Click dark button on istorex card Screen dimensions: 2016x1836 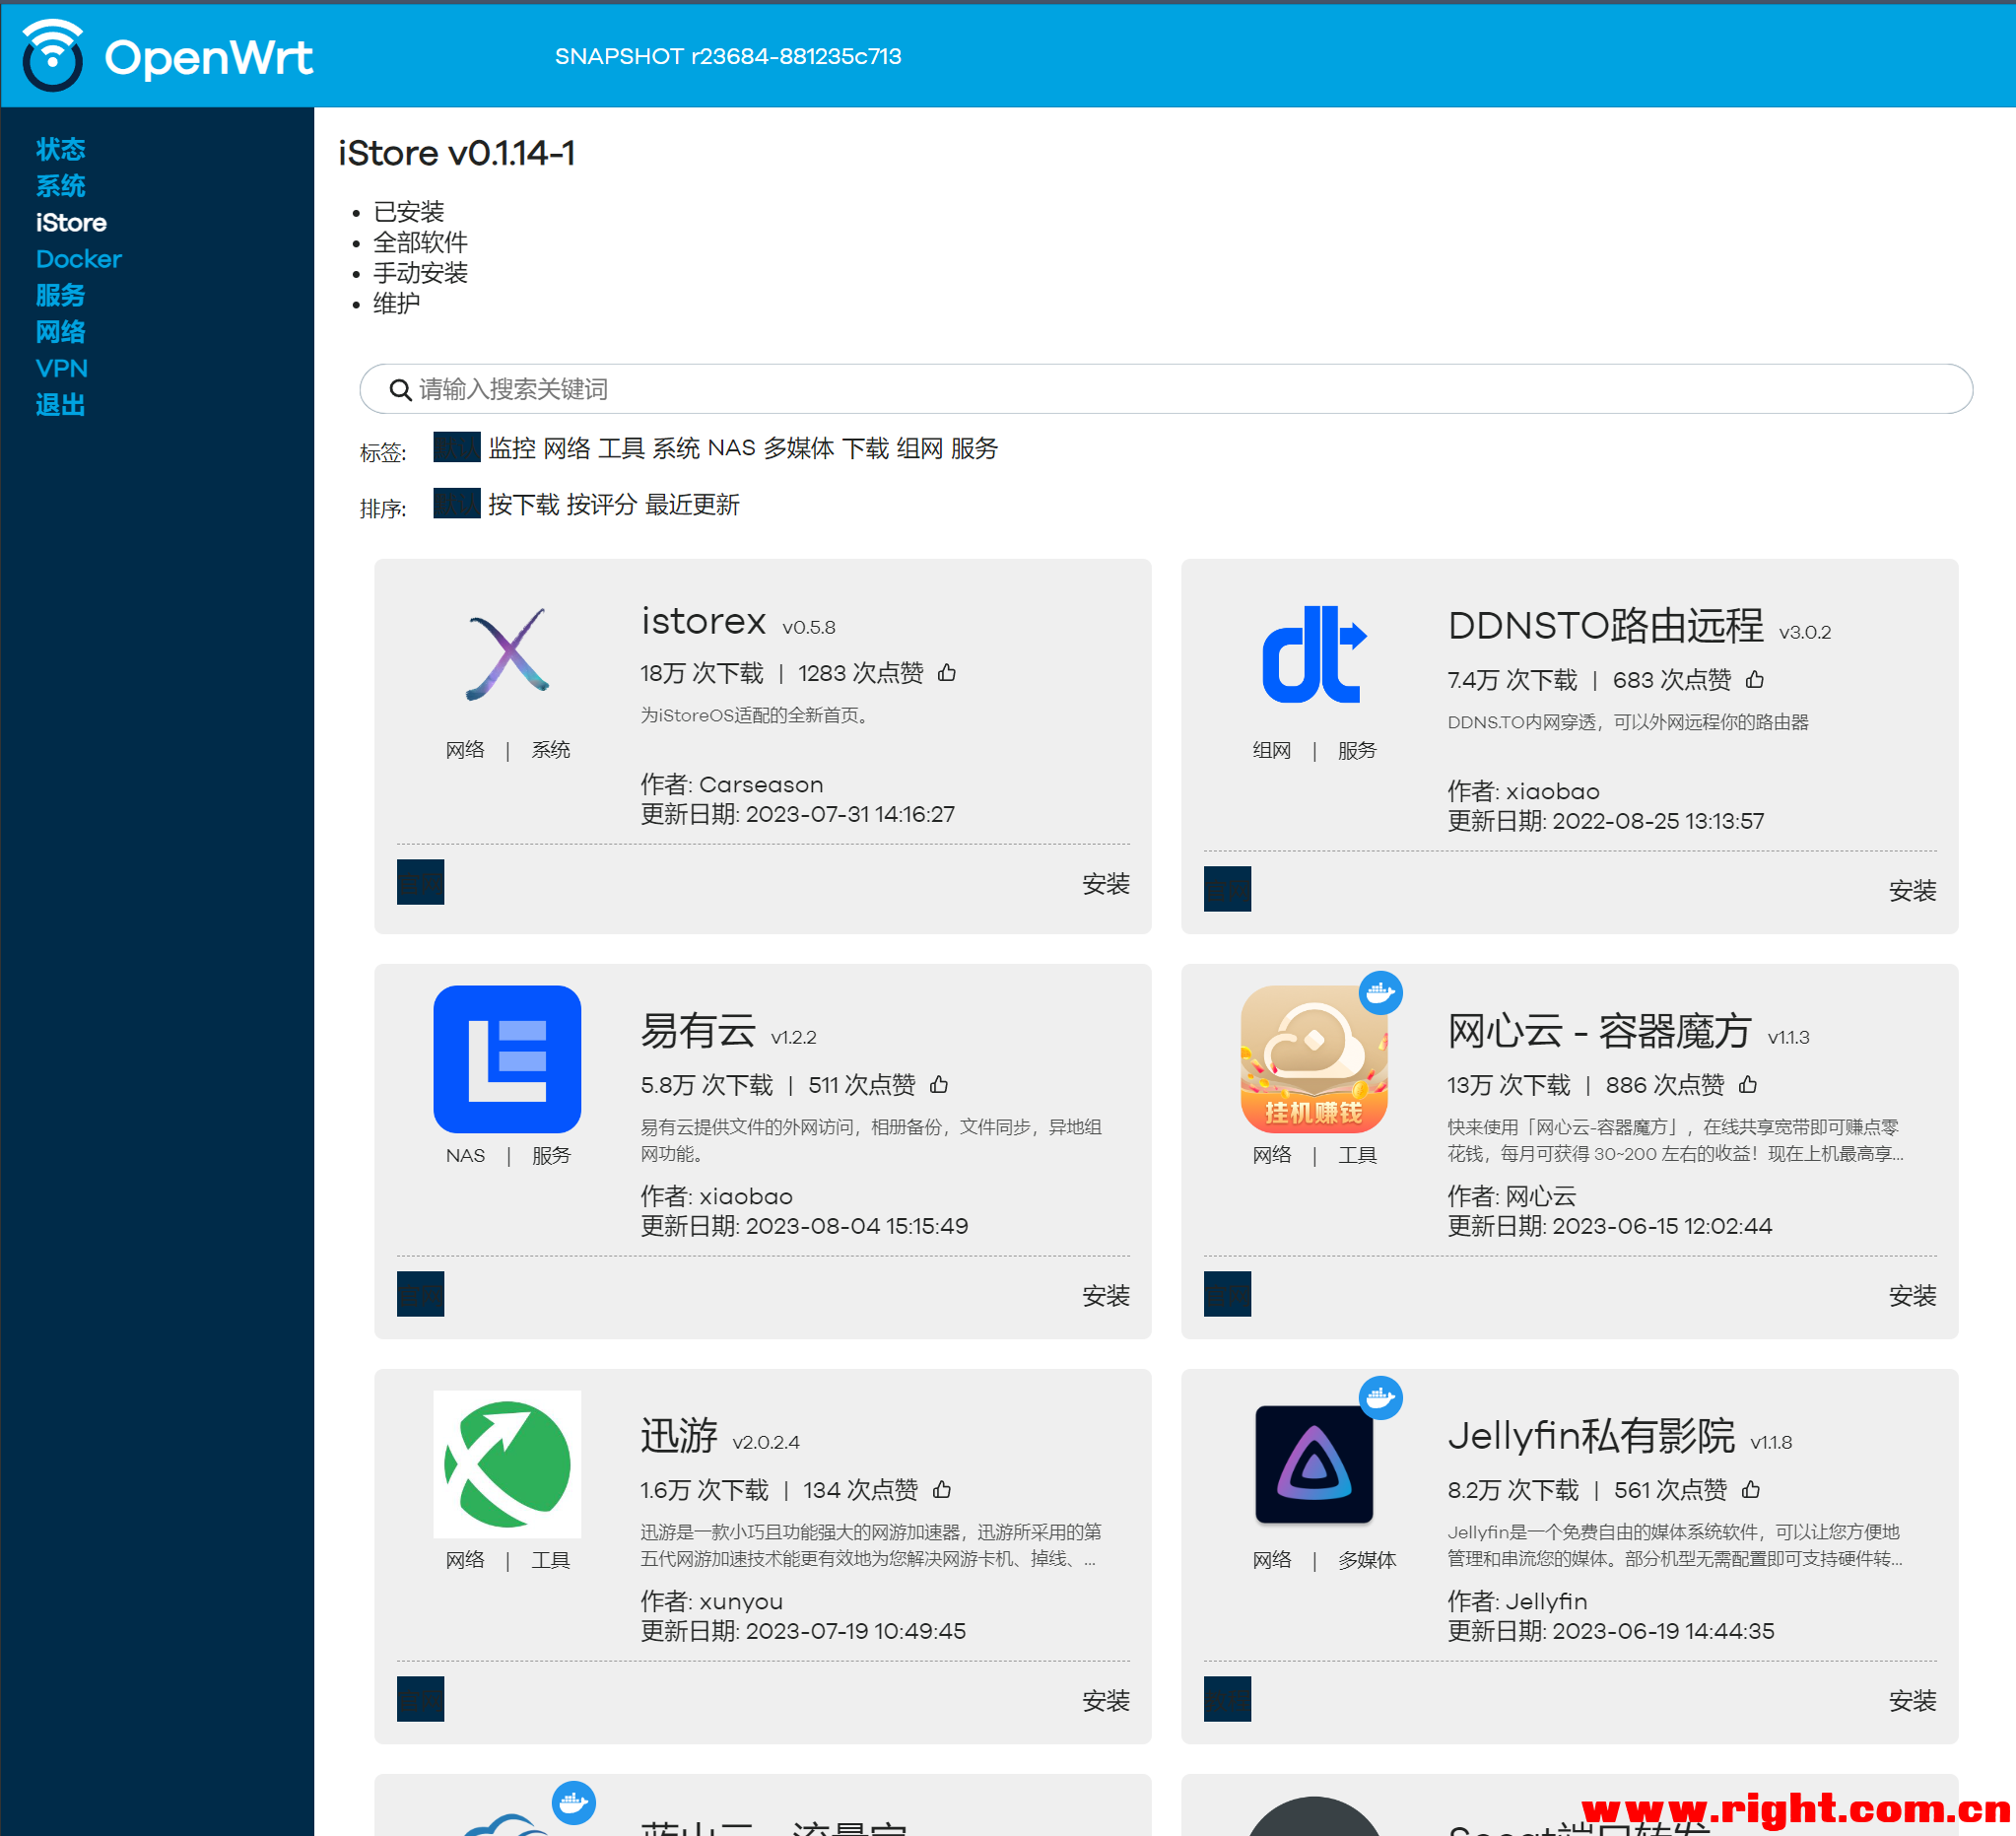tap(420, 882)
